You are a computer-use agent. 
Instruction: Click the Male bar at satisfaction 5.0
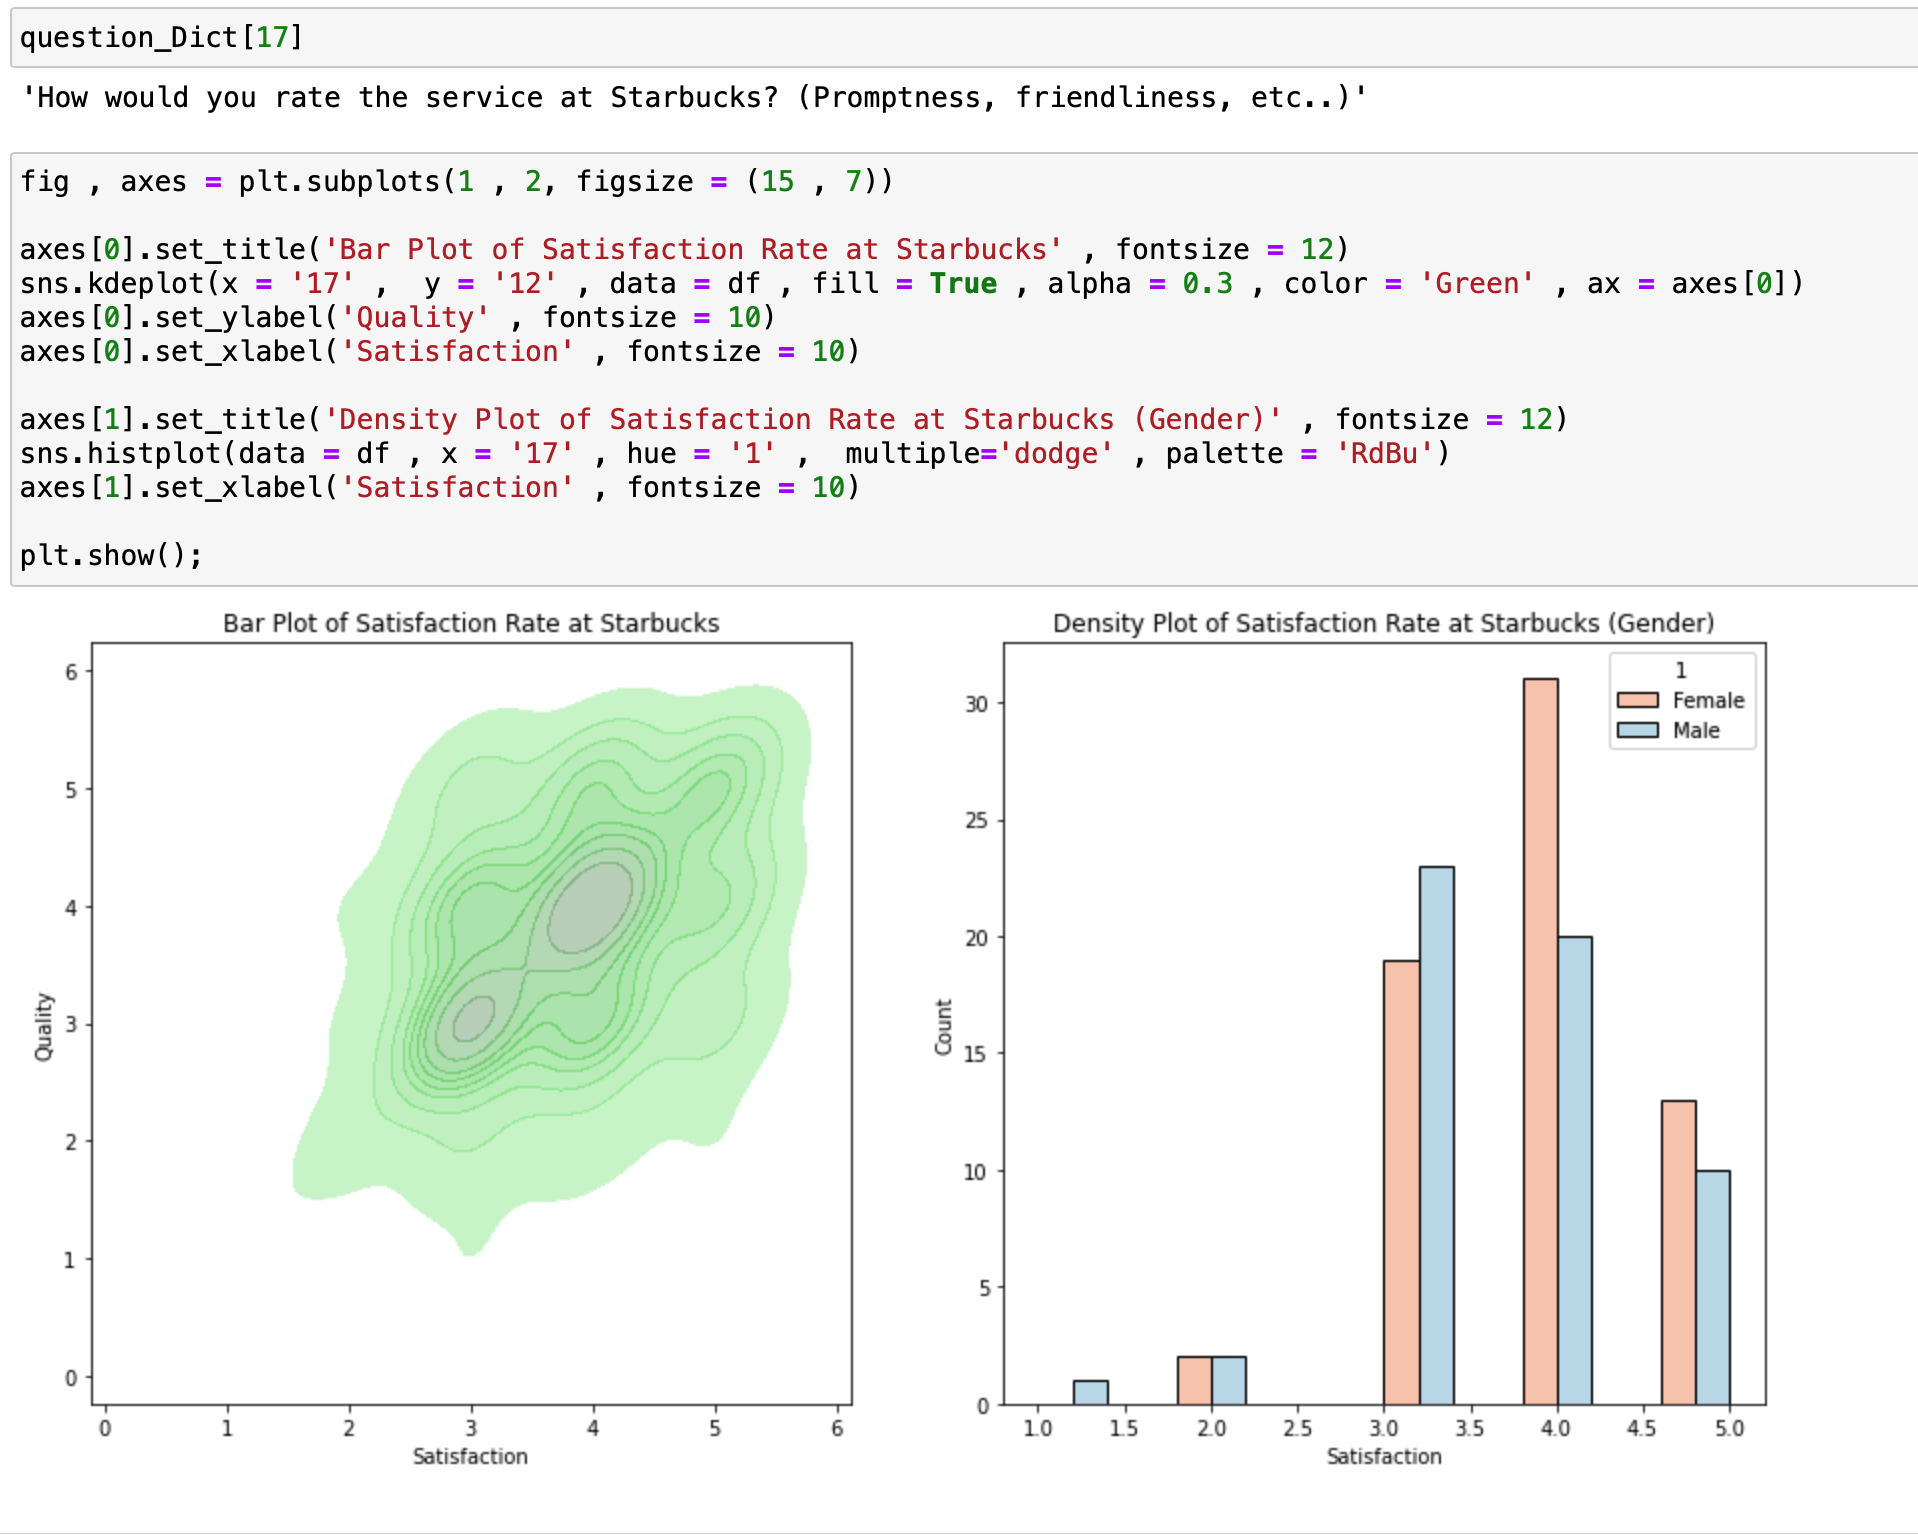pyautogui.click(x=1712, y=1287)
